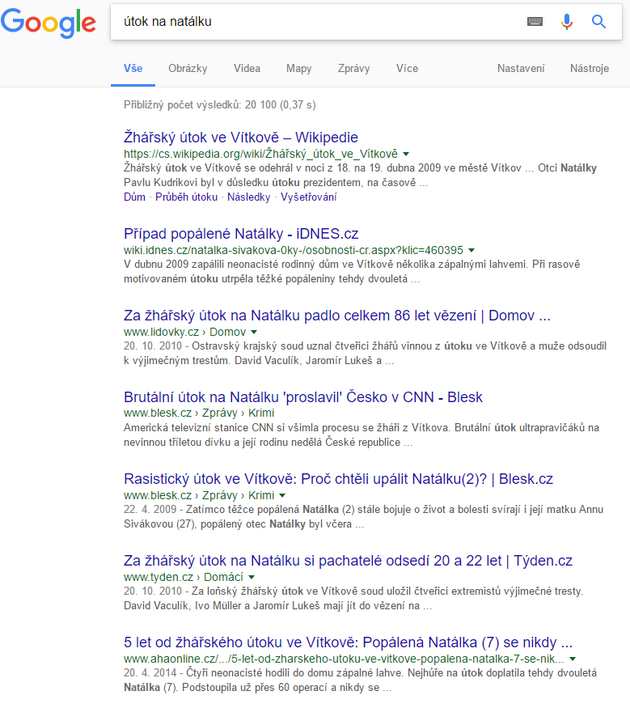Click the Wikipedia URL cs.wikipedia.org text
630x708 pixels.
pos(261,154)
